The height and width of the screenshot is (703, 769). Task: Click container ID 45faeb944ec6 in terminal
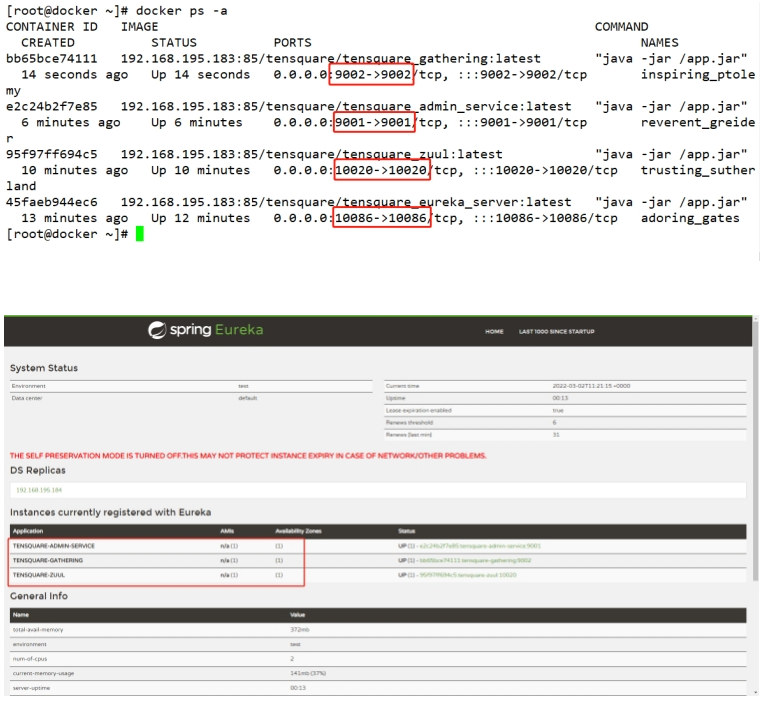pyautogui.click(x=51, y=202)
